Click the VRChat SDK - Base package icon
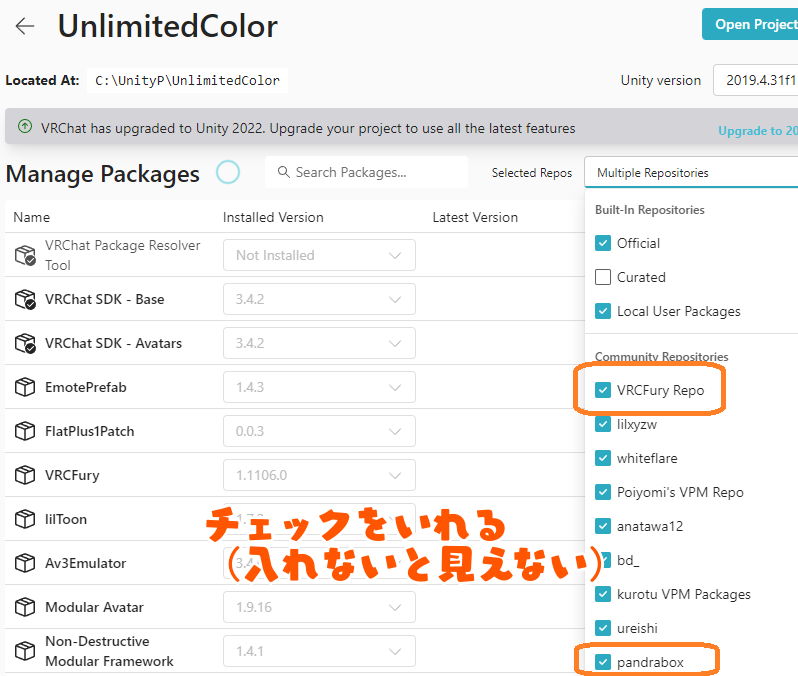 (x=25, y=299)
